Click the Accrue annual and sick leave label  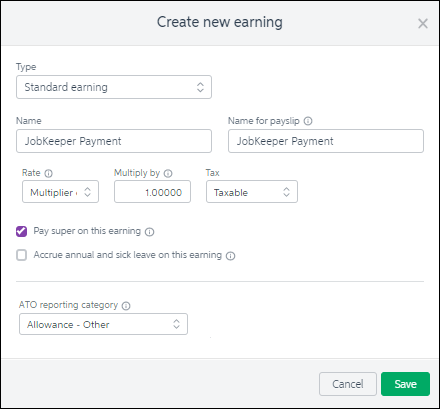[x=127, y=255]
